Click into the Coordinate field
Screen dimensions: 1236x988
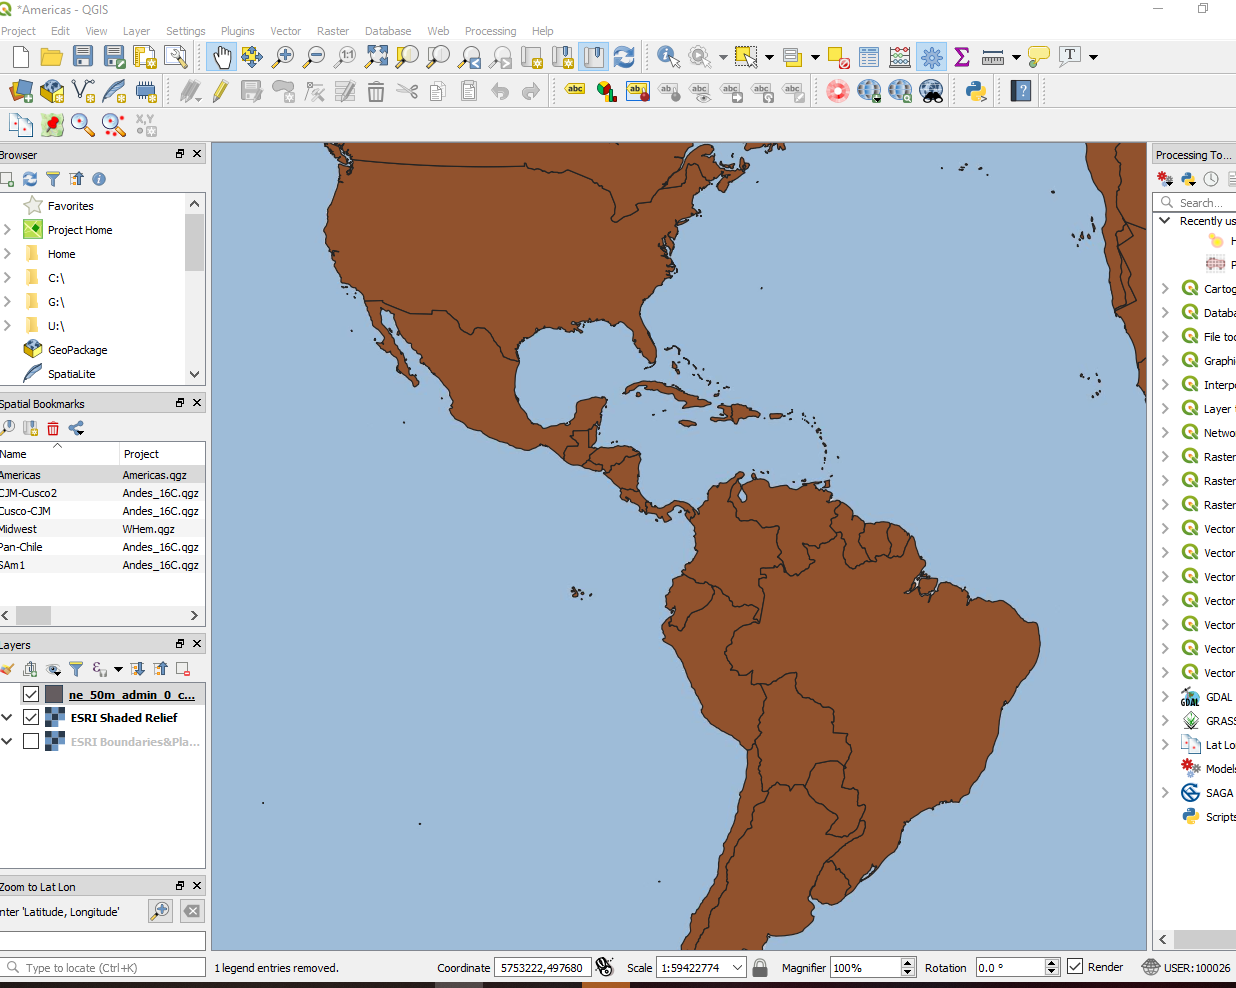[x=542, y=967]
